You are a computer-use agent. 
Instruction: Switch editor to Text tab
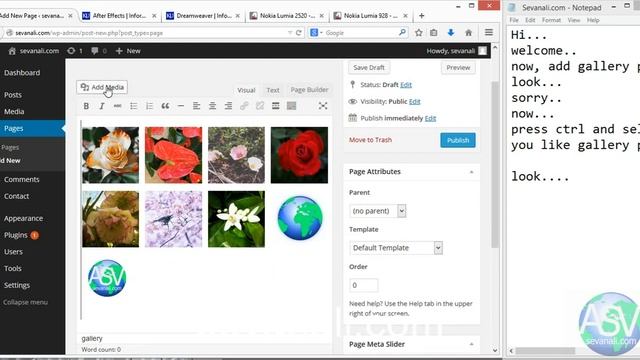[273, 90]
